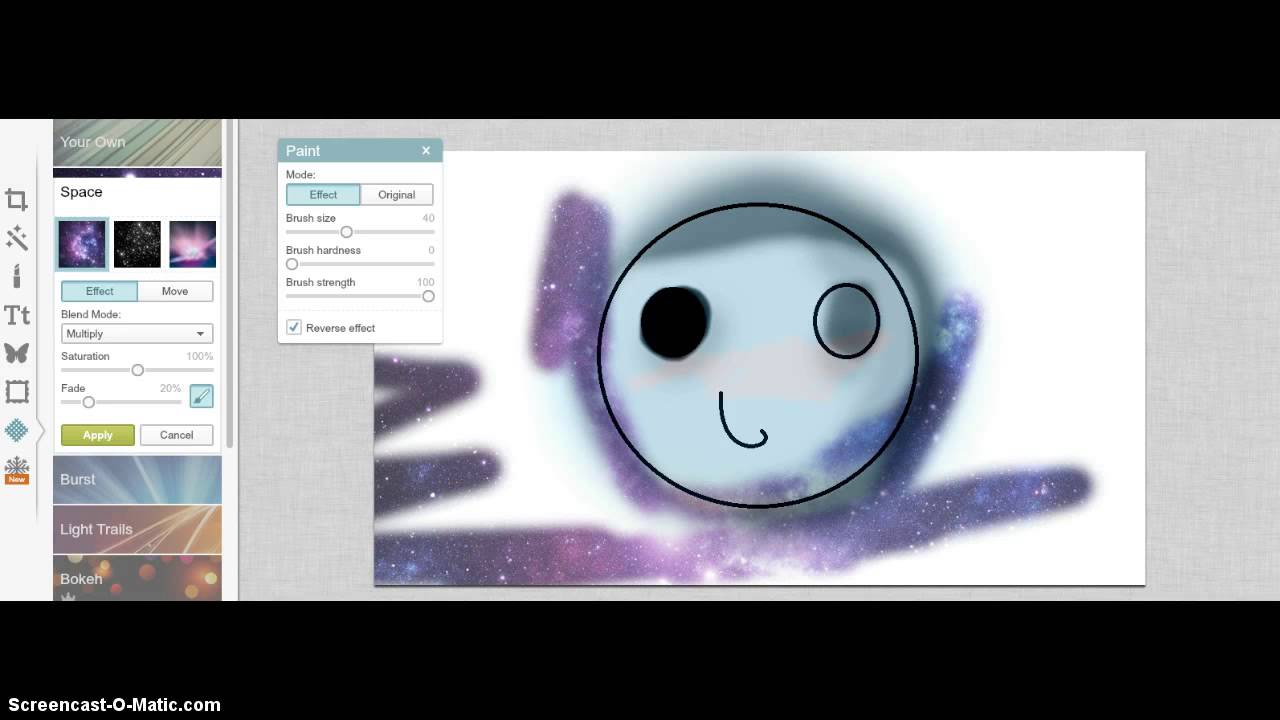
Task: Open the Light Trails texture category
Action: coord(137,529)
